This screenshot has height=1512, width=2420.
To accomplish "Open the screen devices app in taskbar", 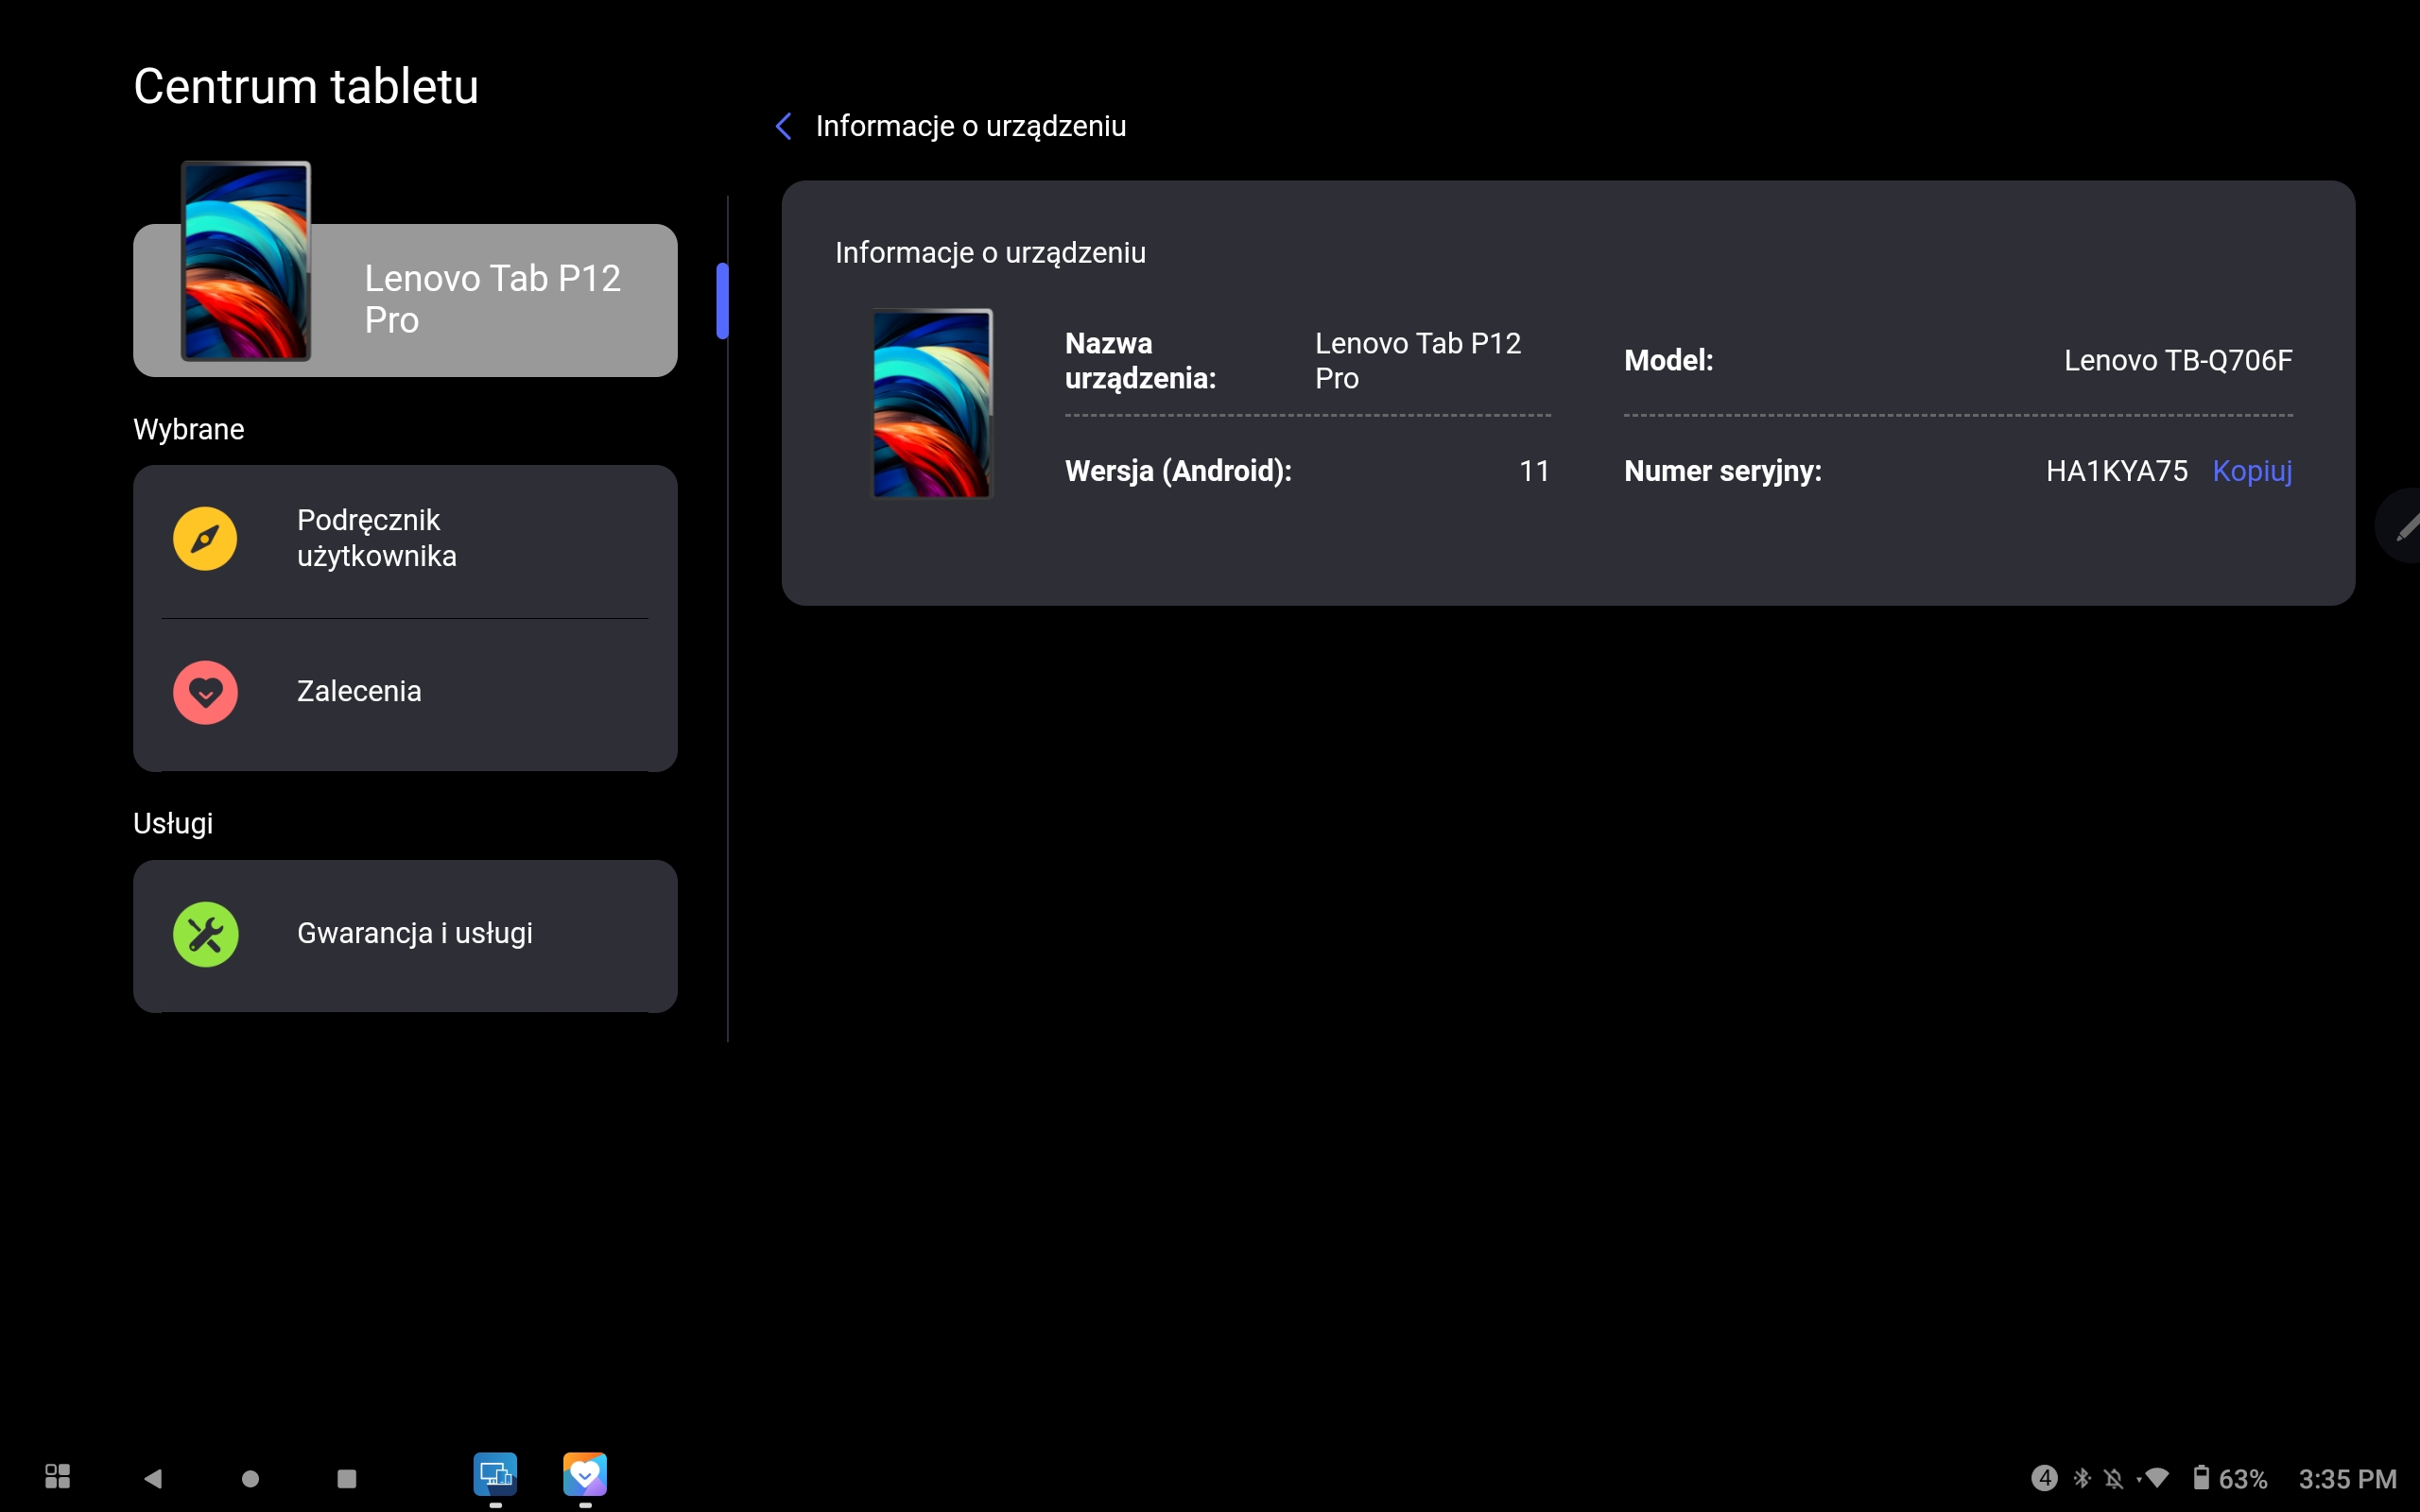I will pos(495,1474).
